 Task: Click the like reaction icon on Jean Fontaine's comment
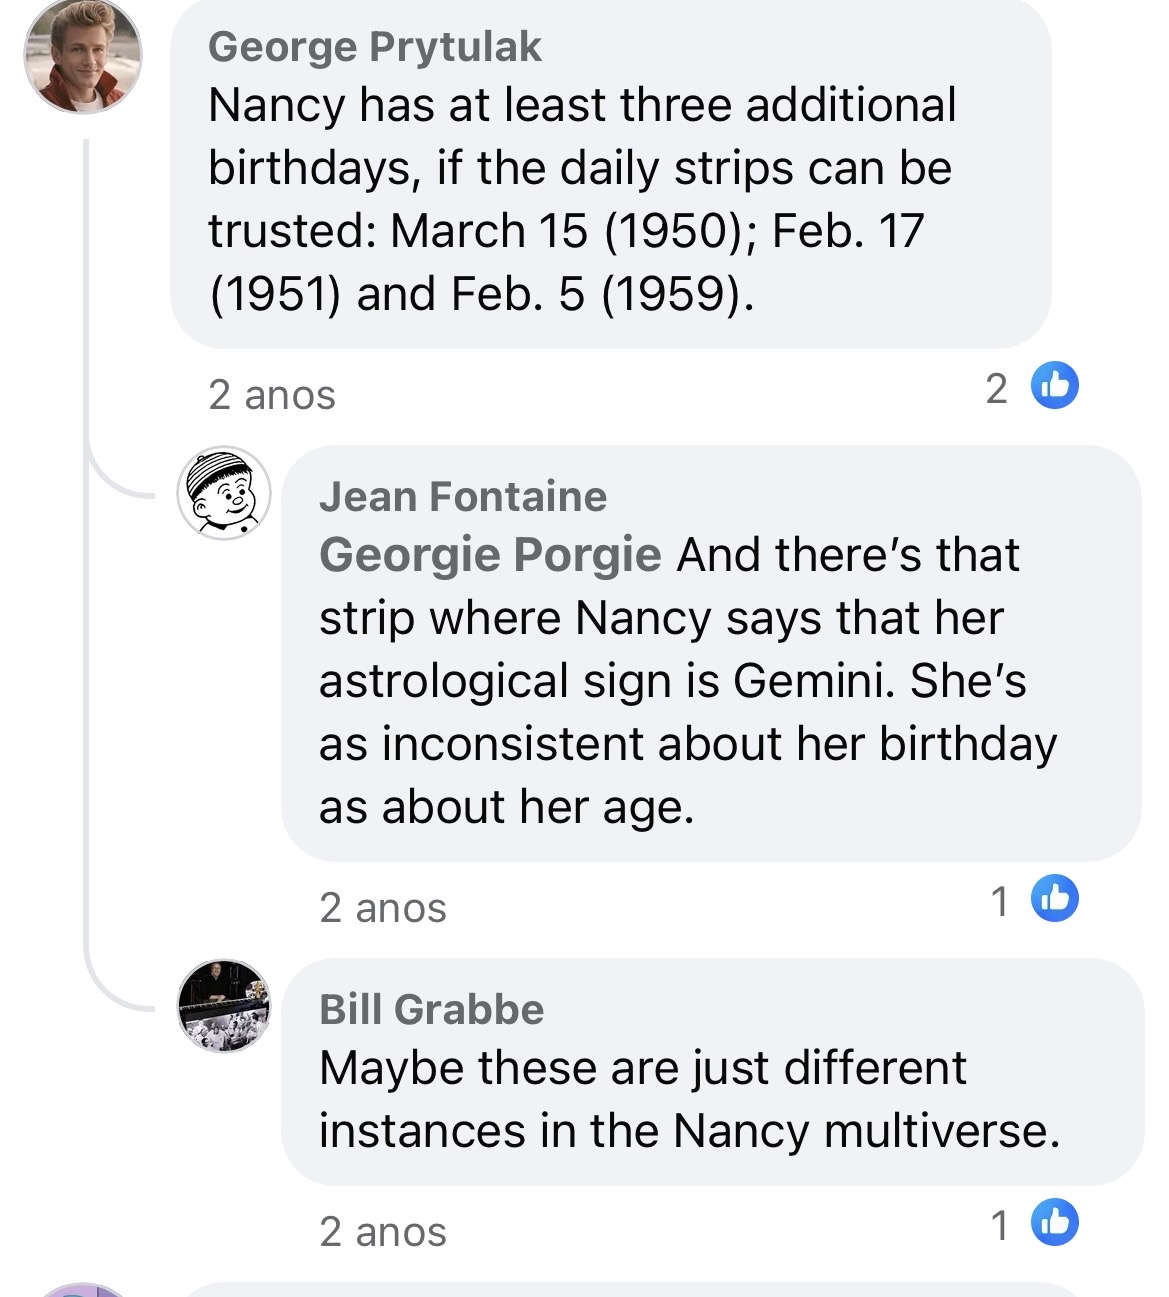[1055, 898]
